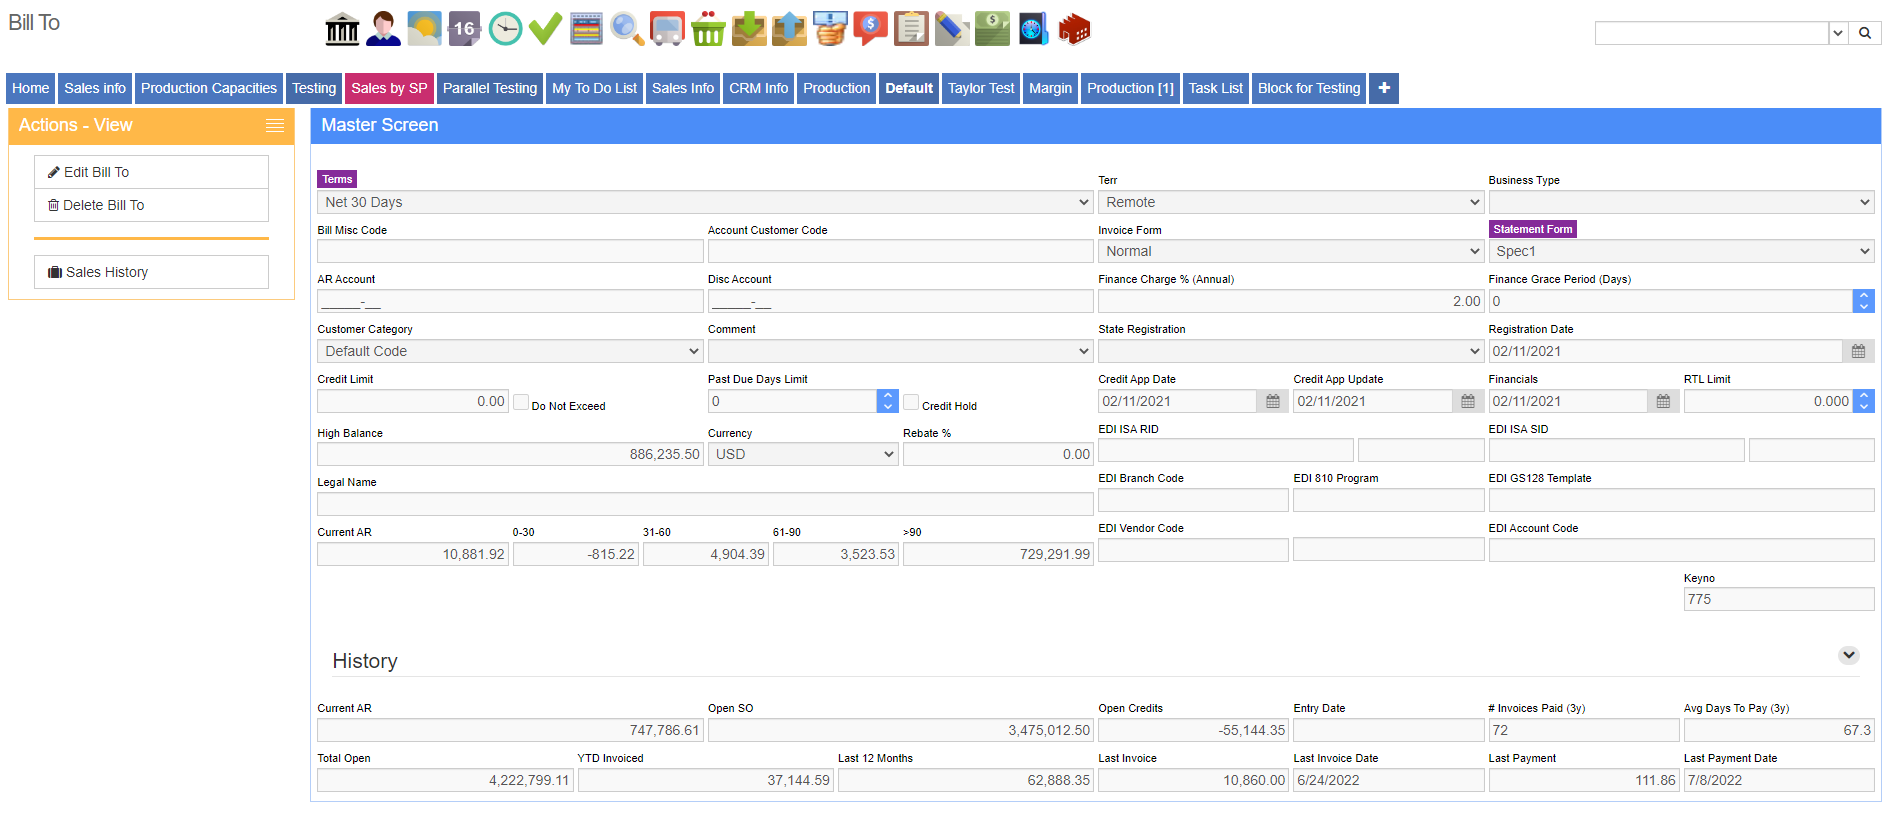Expand the Comment dropdown

(x=901, y=351)
